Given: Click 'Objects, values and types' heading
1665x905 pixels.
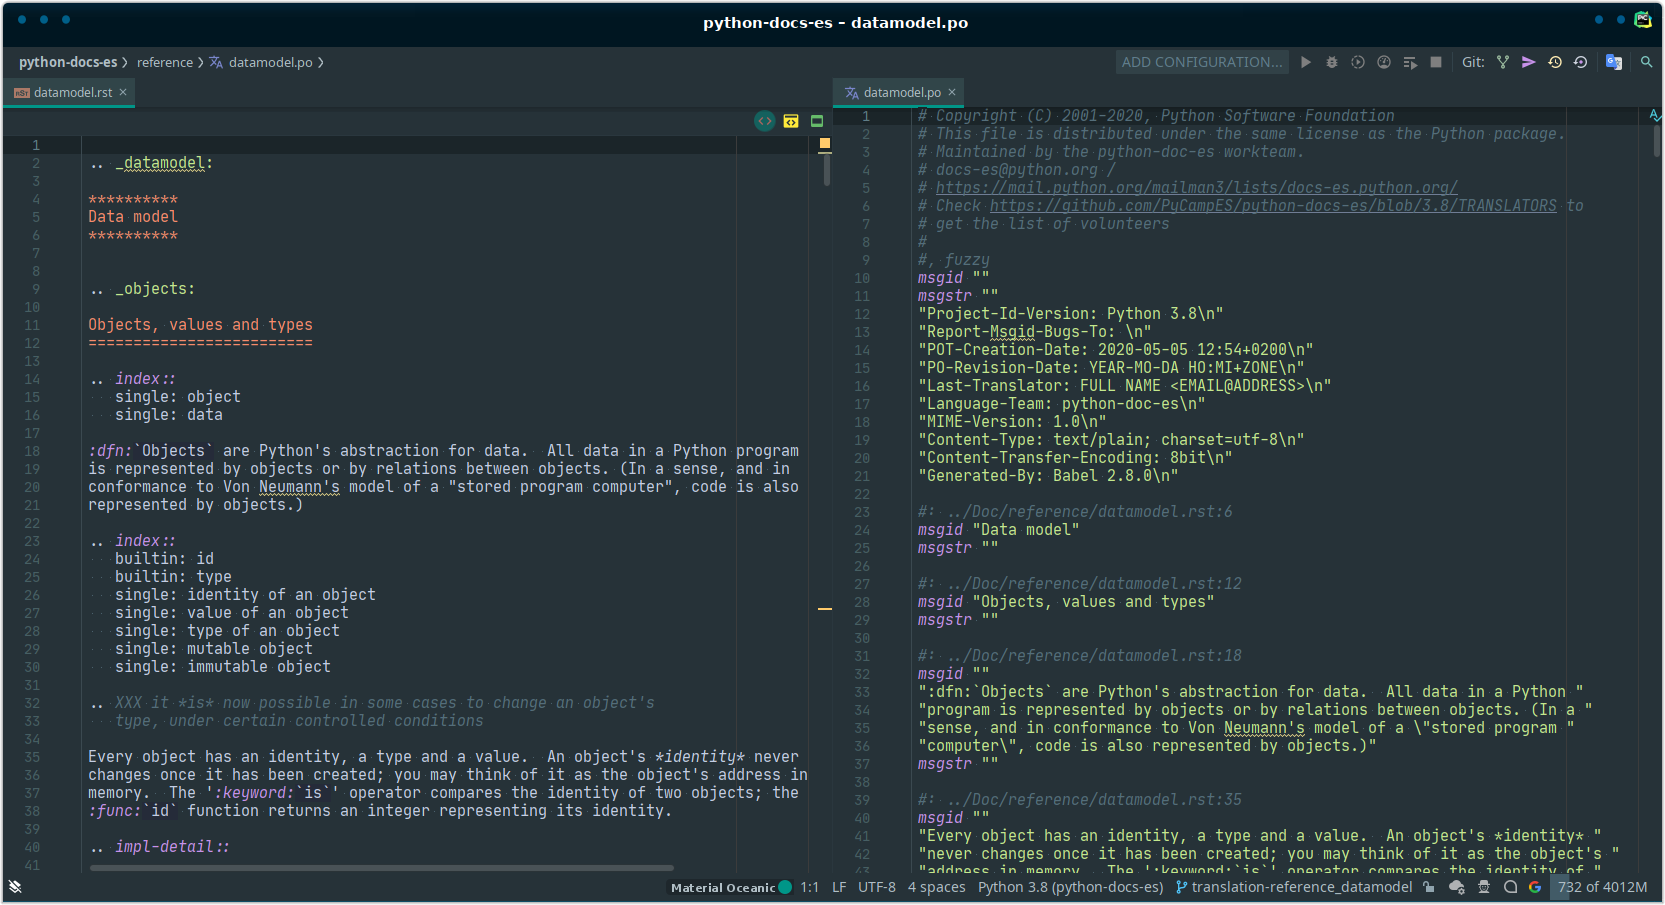Looking at the screenshot, I should (200, 325).
